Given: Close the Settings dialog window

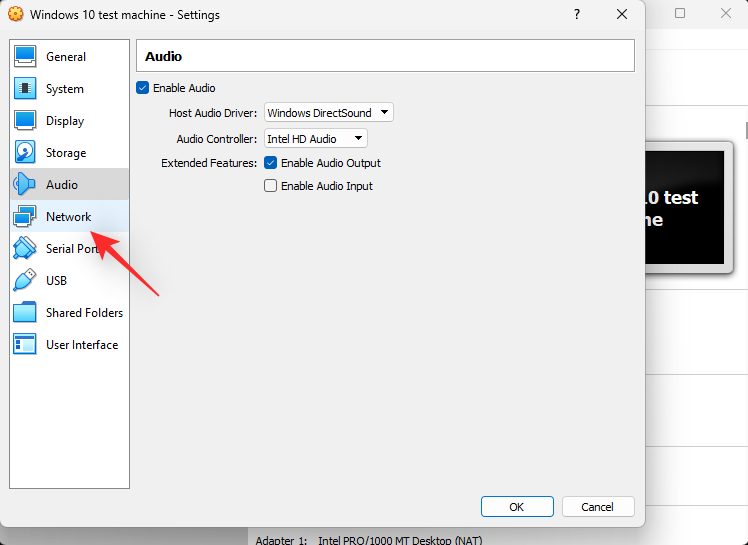Looking at the screenshot, I should (x=622, y=14).
